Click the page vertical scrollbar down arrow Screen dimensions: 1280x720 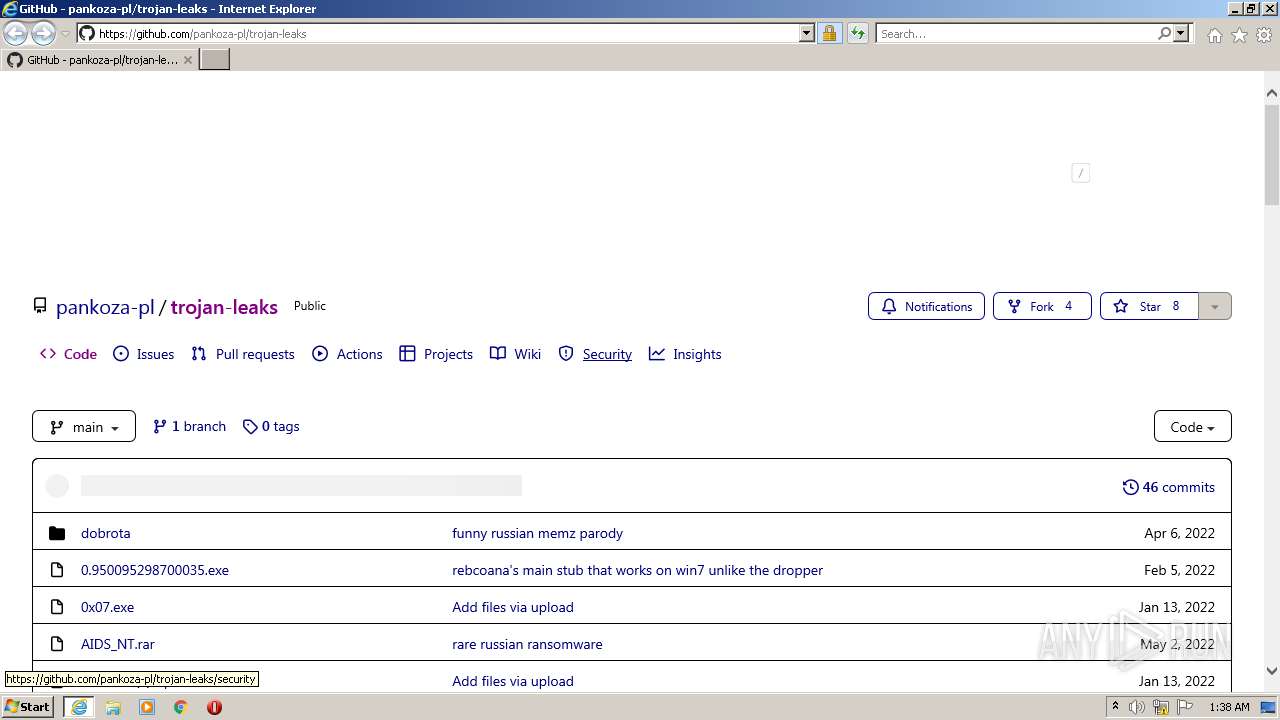click(1271, 671)
